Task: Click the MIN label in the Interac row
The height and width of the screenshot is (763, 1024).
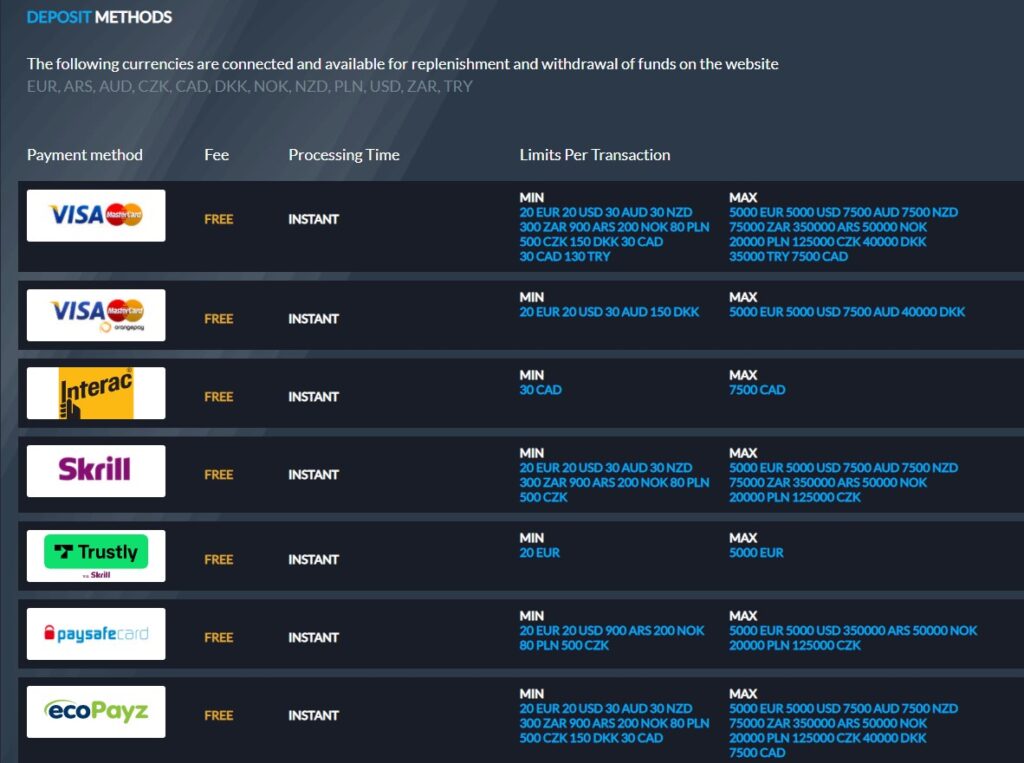Action: click(x=532, y=375)
